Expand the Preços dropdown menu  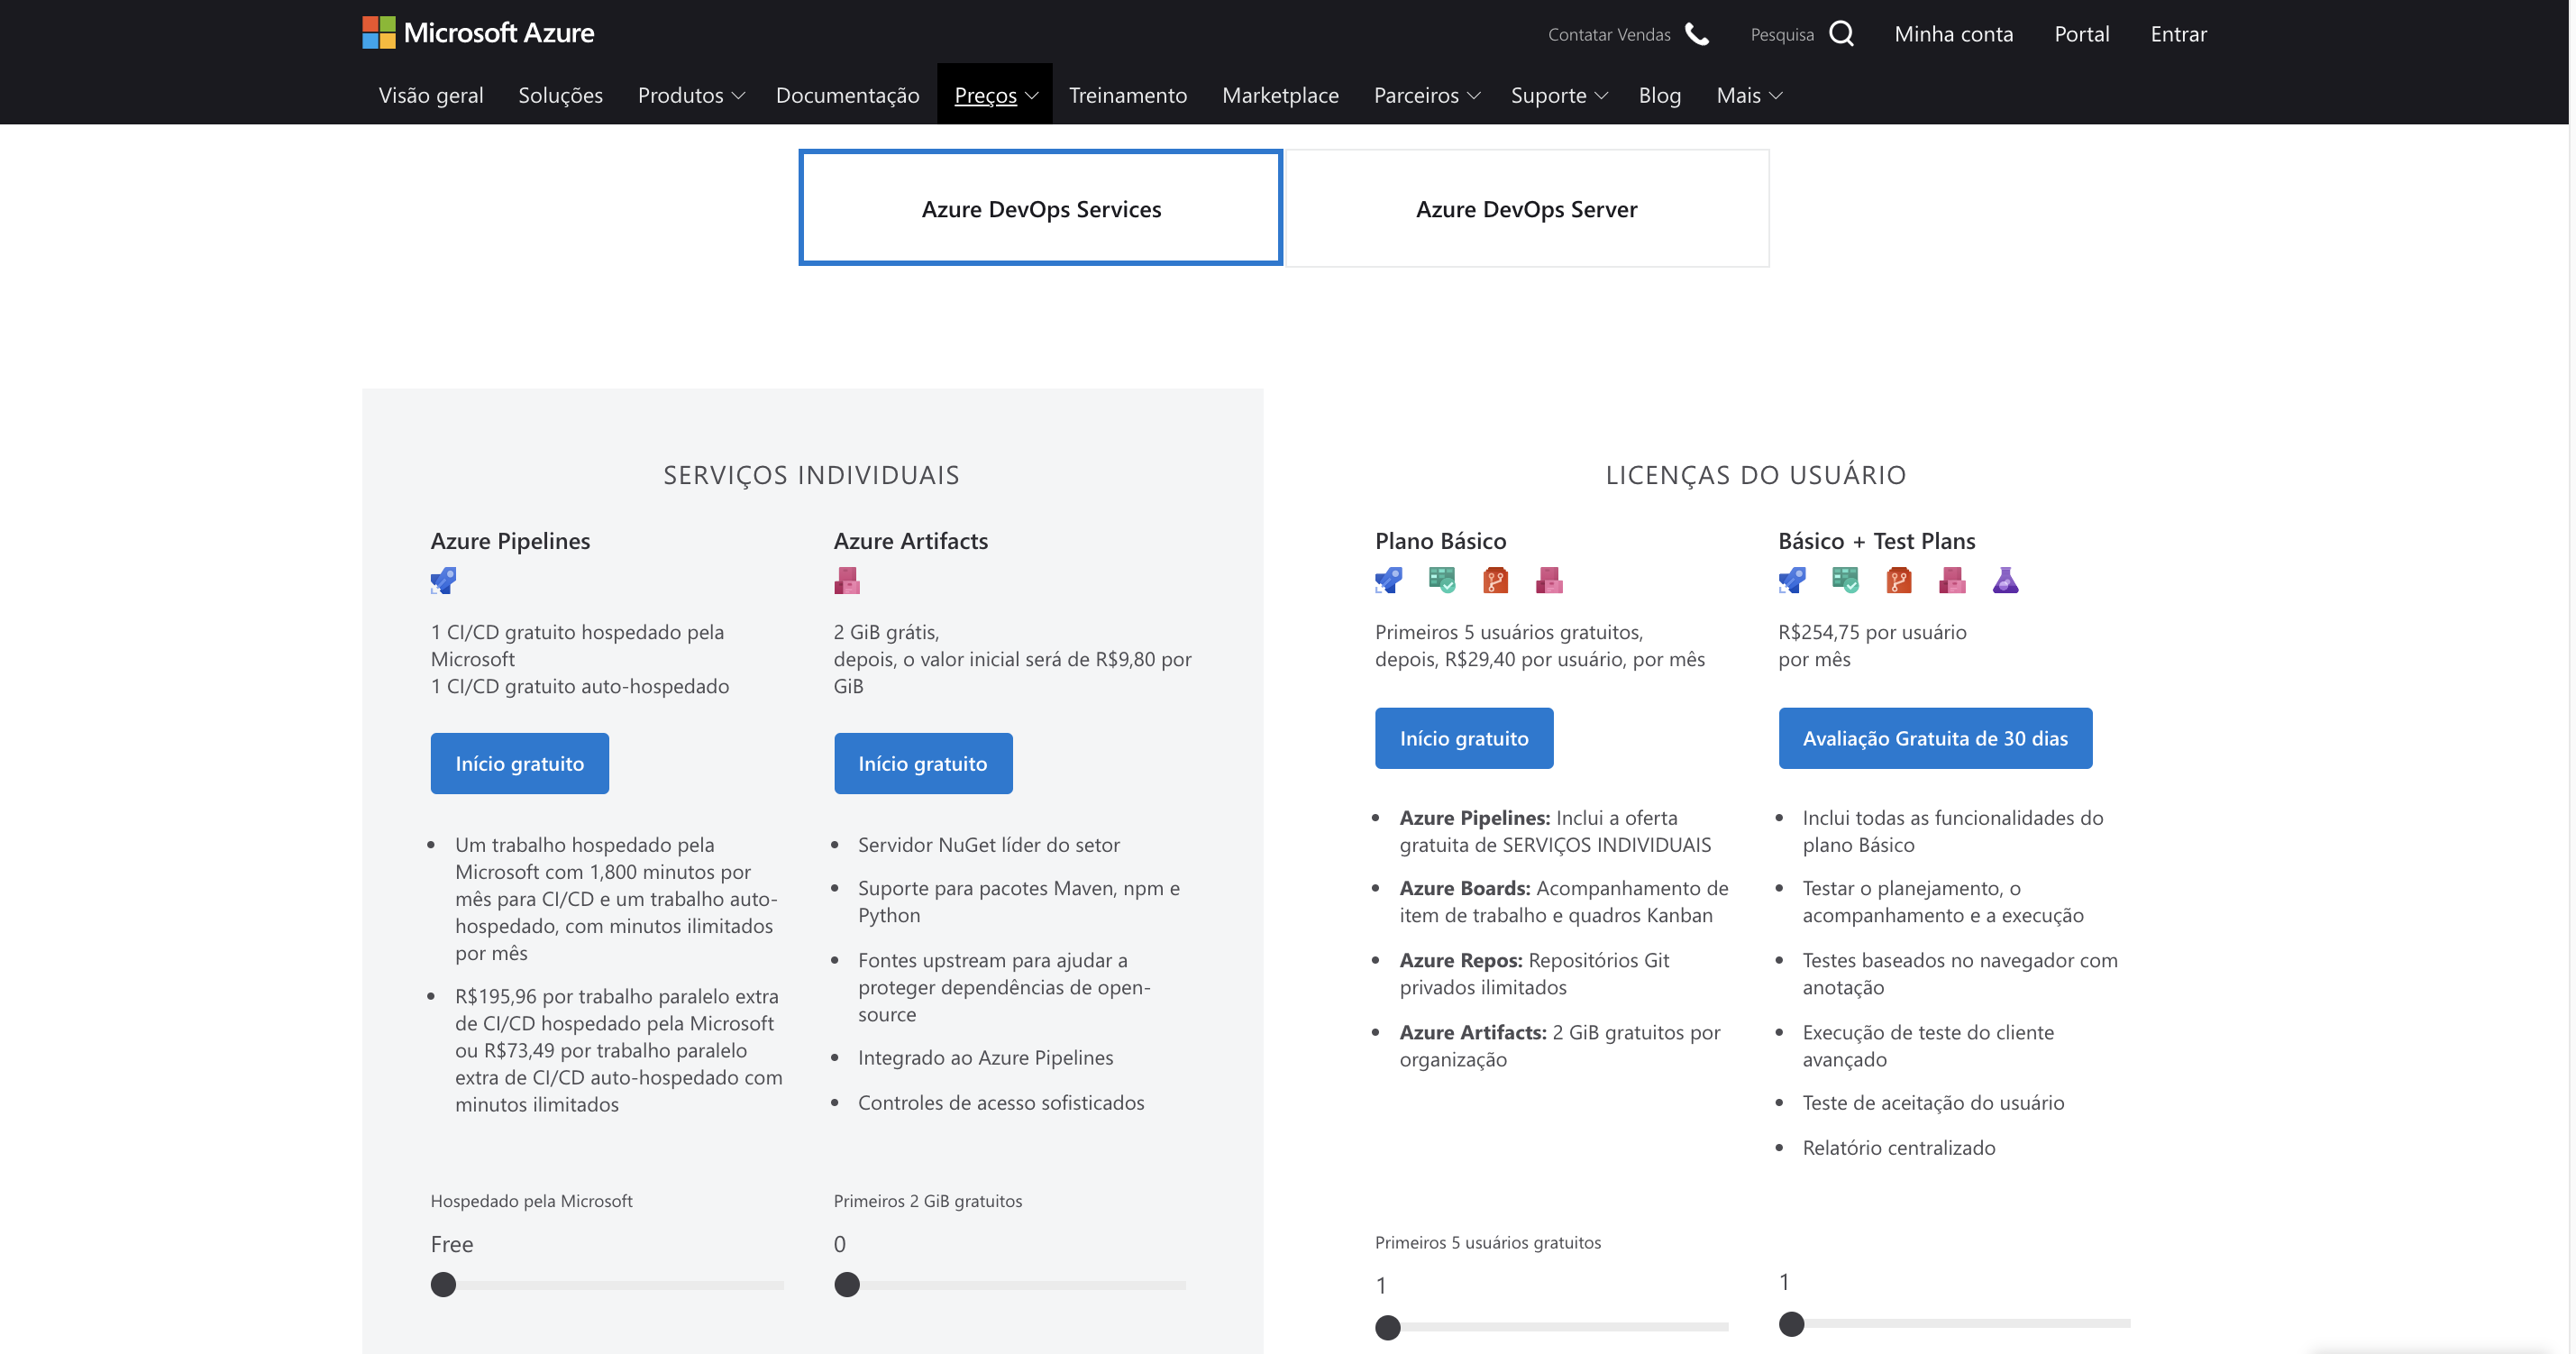point(996,95)
